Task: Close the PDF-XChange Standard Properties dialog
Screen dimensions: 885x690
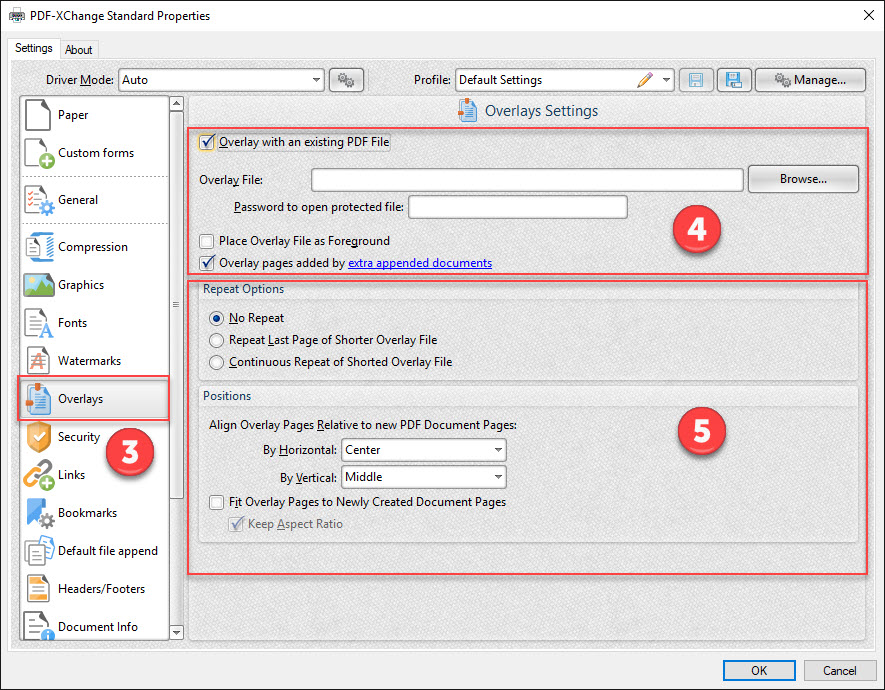Action: [869, 15]
